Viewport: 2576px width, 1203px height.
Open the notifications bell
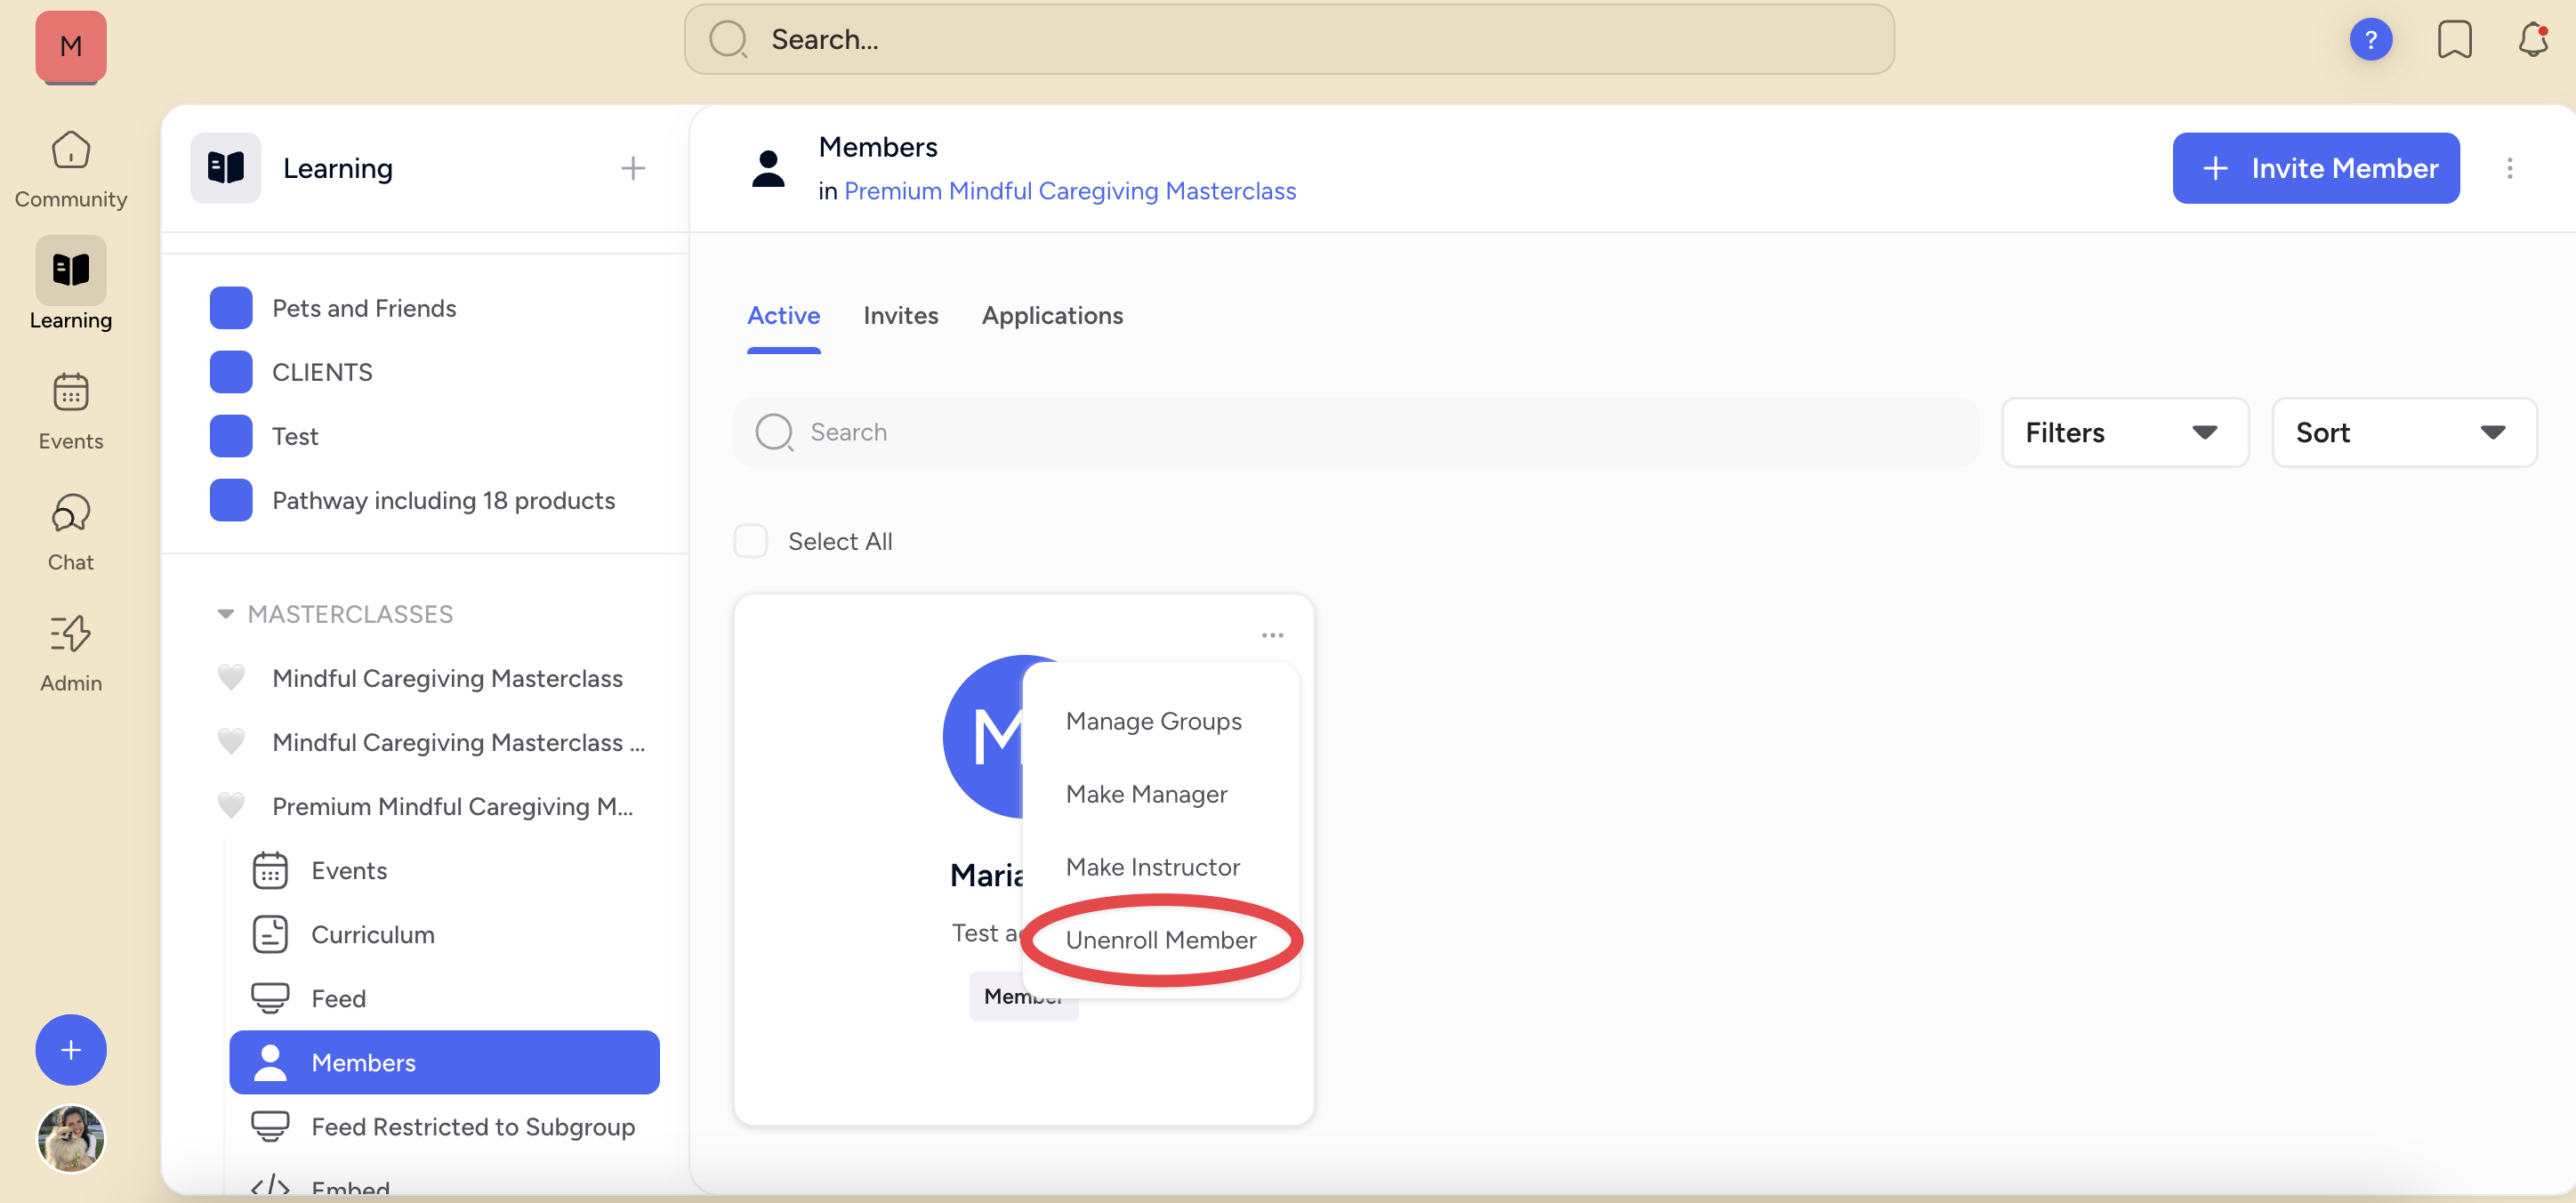coord(2533,40)
